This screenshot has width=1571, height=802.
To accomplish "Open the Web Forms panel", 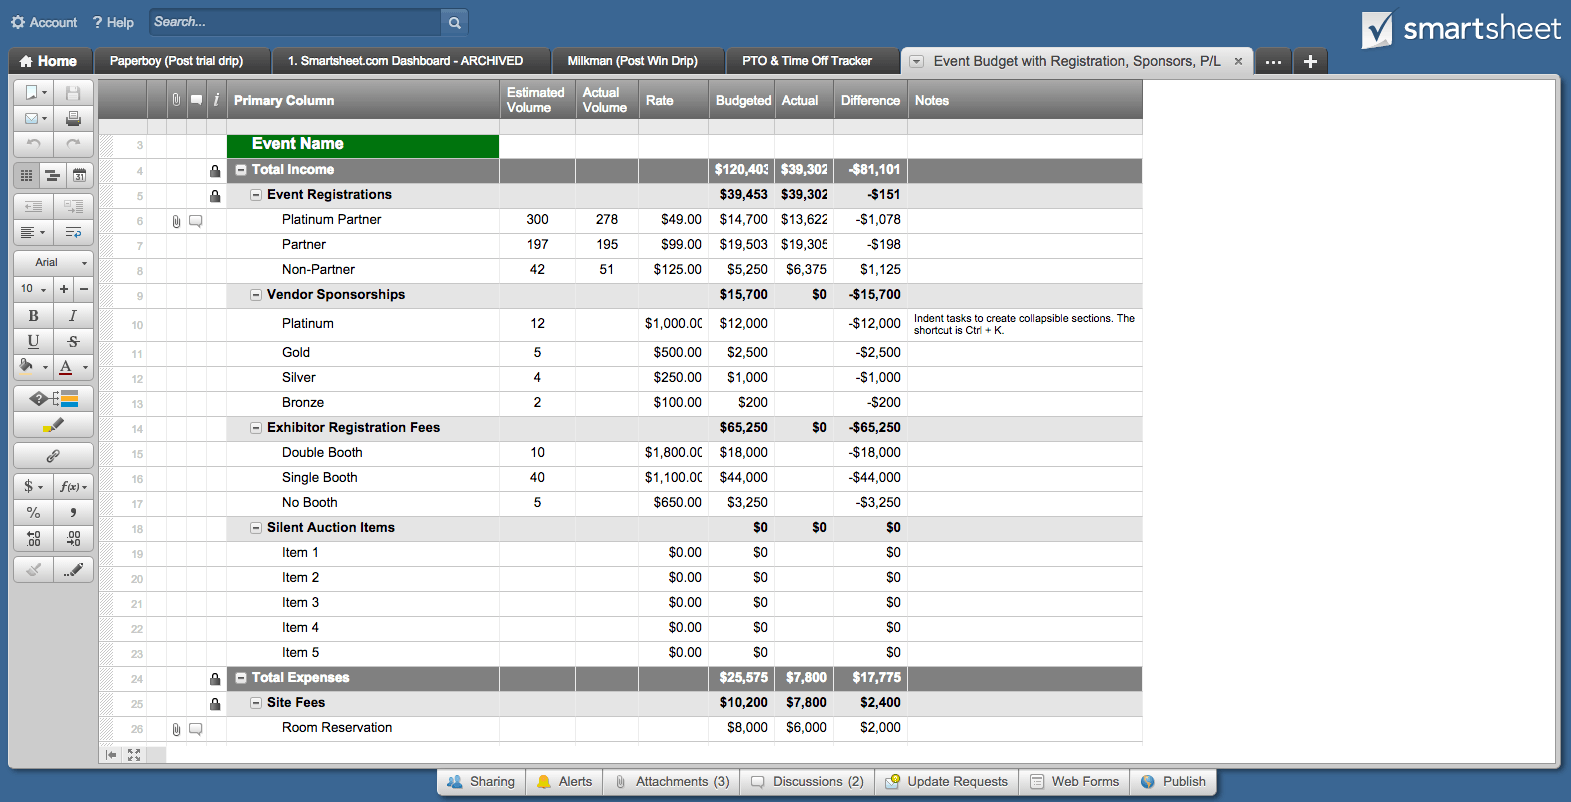I will click(1075, 782).
